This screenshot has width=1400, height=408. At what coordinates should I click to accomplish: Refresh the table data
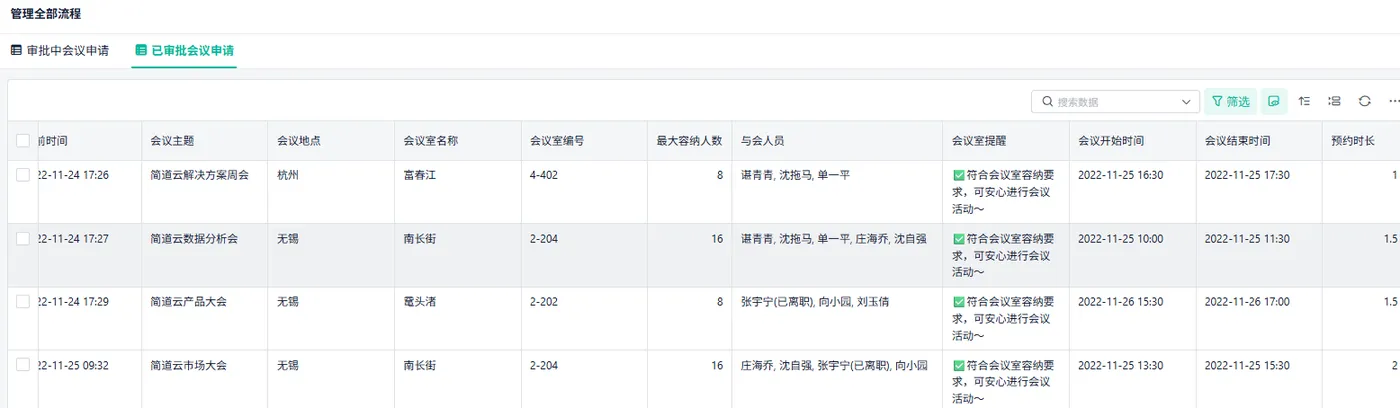point(1364,101)
